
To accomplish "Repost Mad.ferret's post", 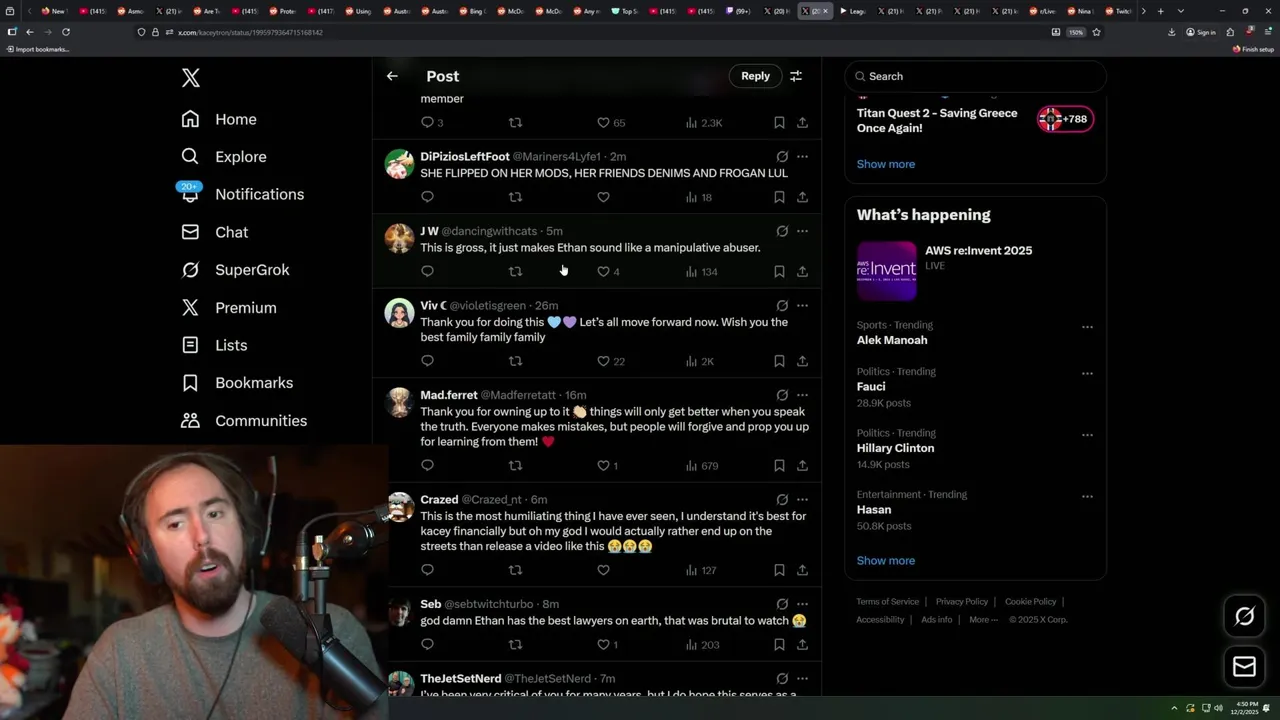I will point(515,465).
